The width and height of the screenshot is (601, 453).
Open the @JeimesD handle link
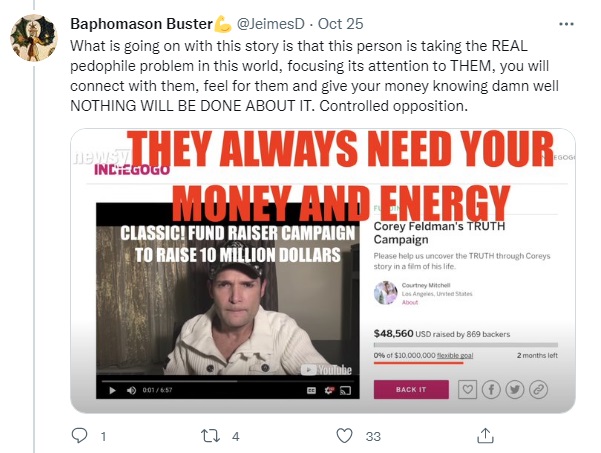[271, 24]
